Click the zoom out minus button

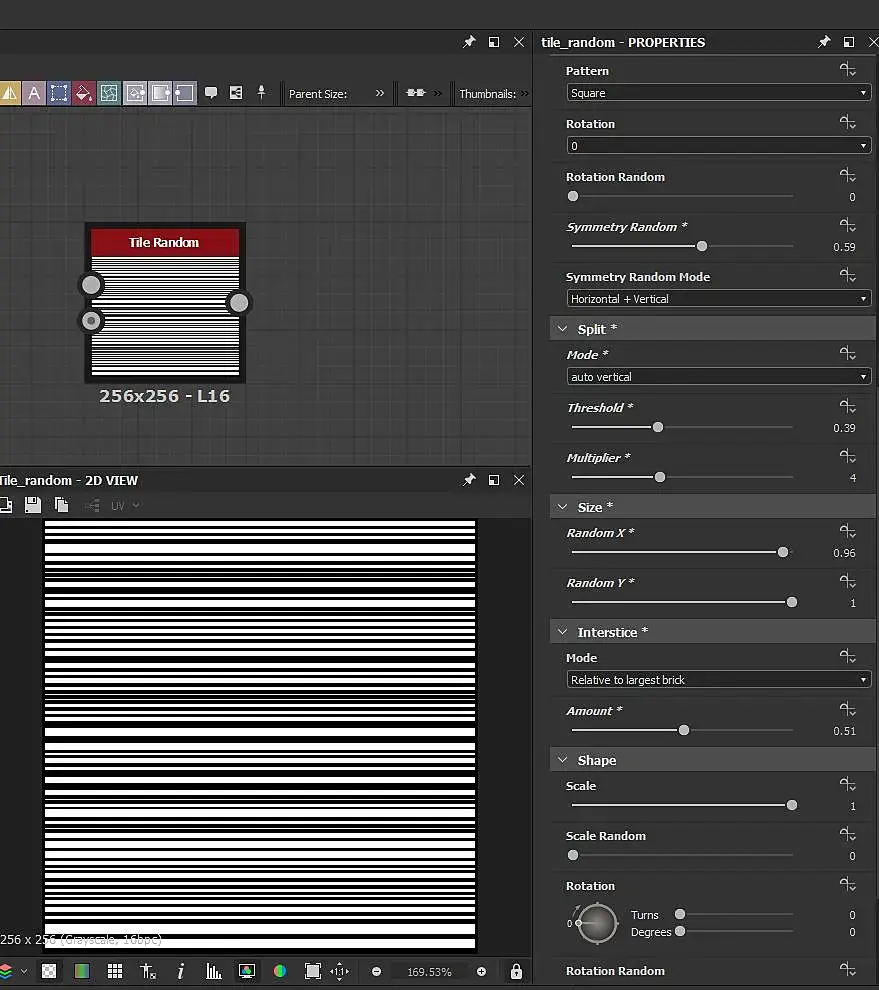pyautogui.click(x=376, y=971)
